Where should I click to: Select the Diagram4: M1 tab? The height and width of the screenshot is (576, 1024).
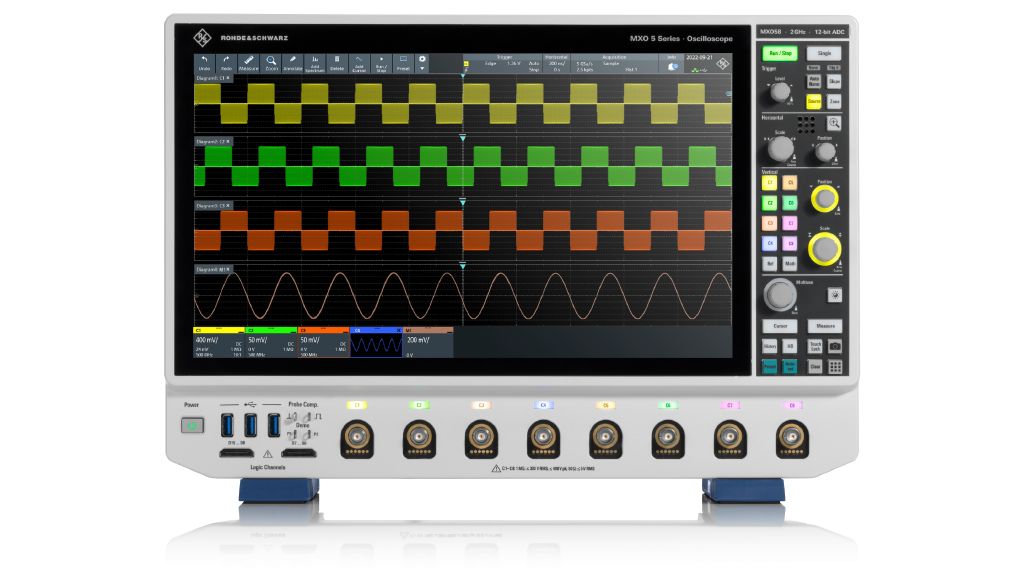212,269
